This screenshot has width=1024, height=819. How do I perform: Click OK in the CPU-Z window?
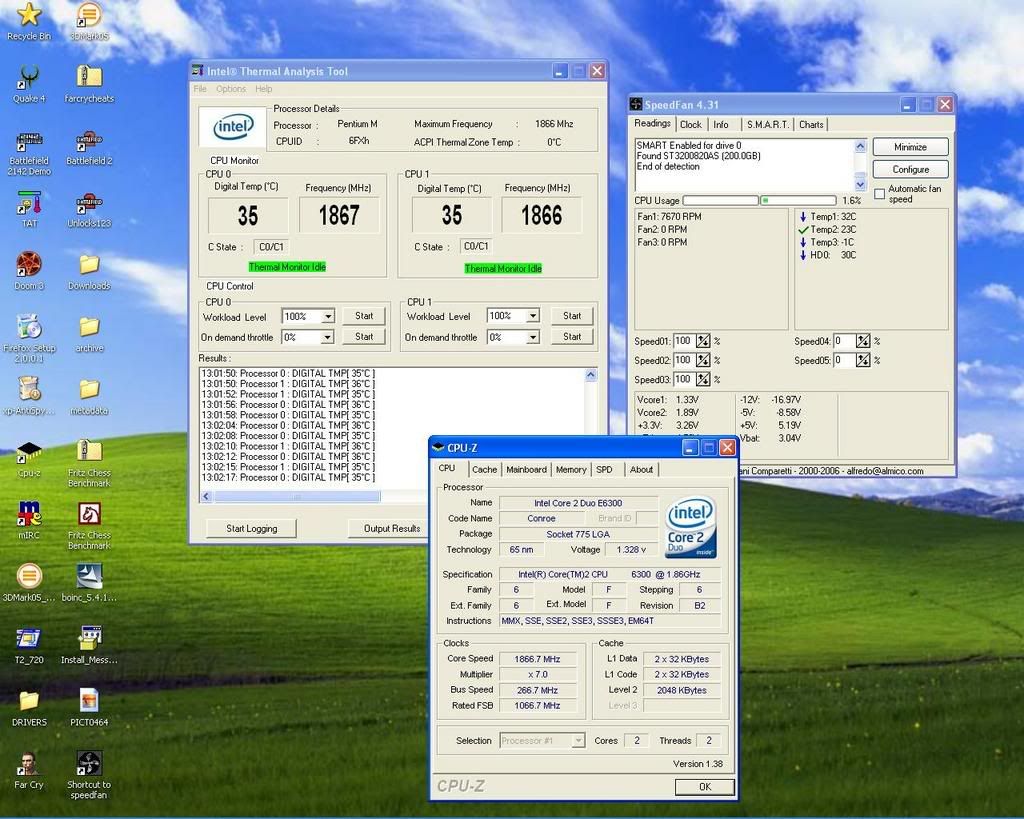coord(705,787)
